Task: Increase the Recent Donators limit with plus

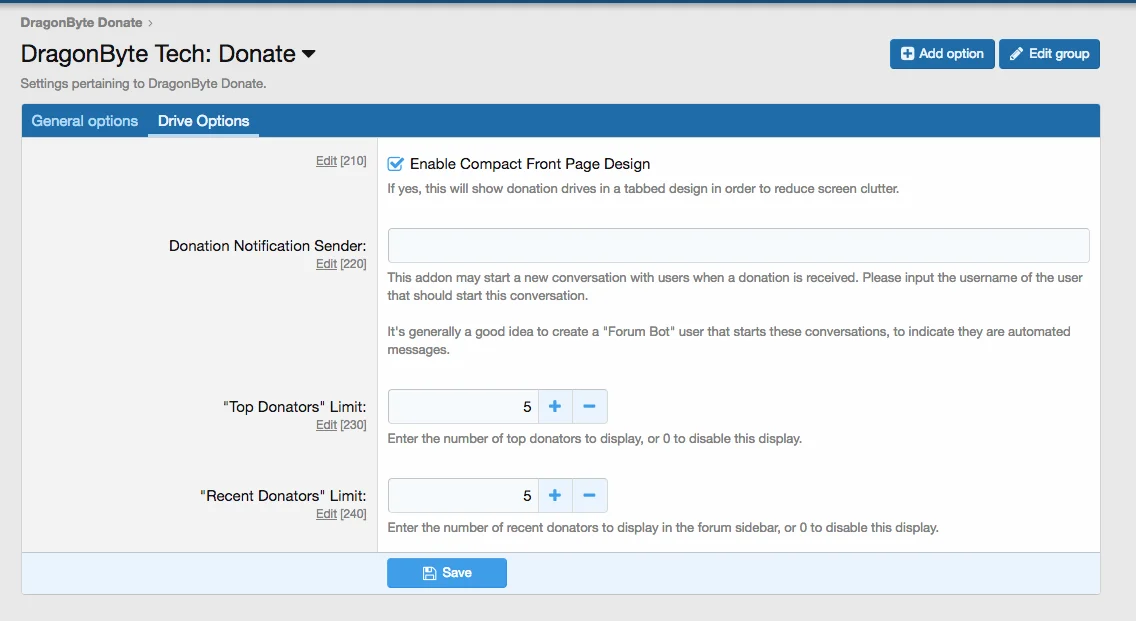Action: 555,496
